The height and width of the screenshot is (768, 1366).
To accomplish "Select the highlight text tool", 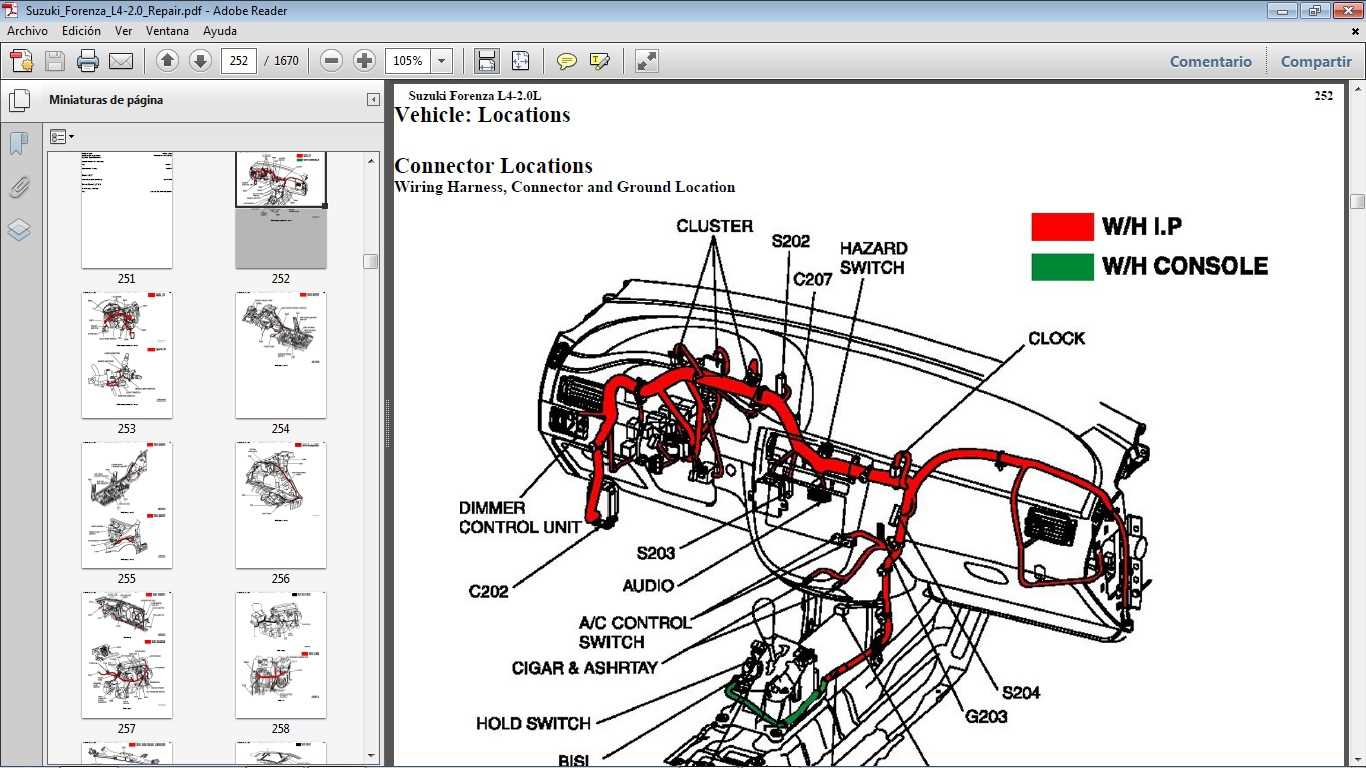I will pos(599,61).
